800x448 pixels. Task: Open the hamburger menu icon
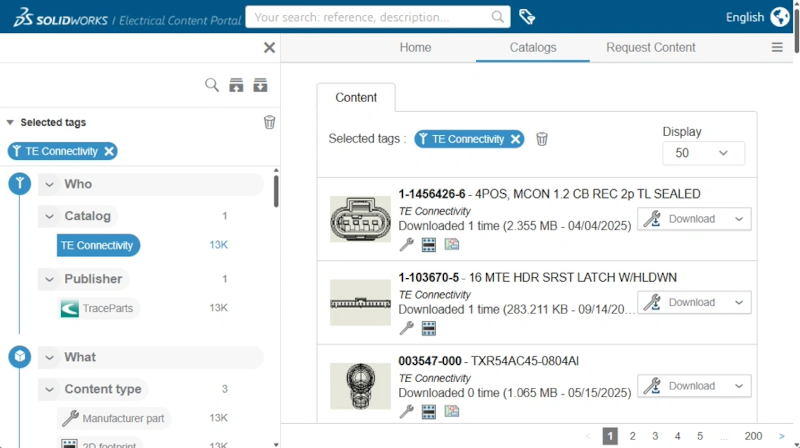click(777, 47)
